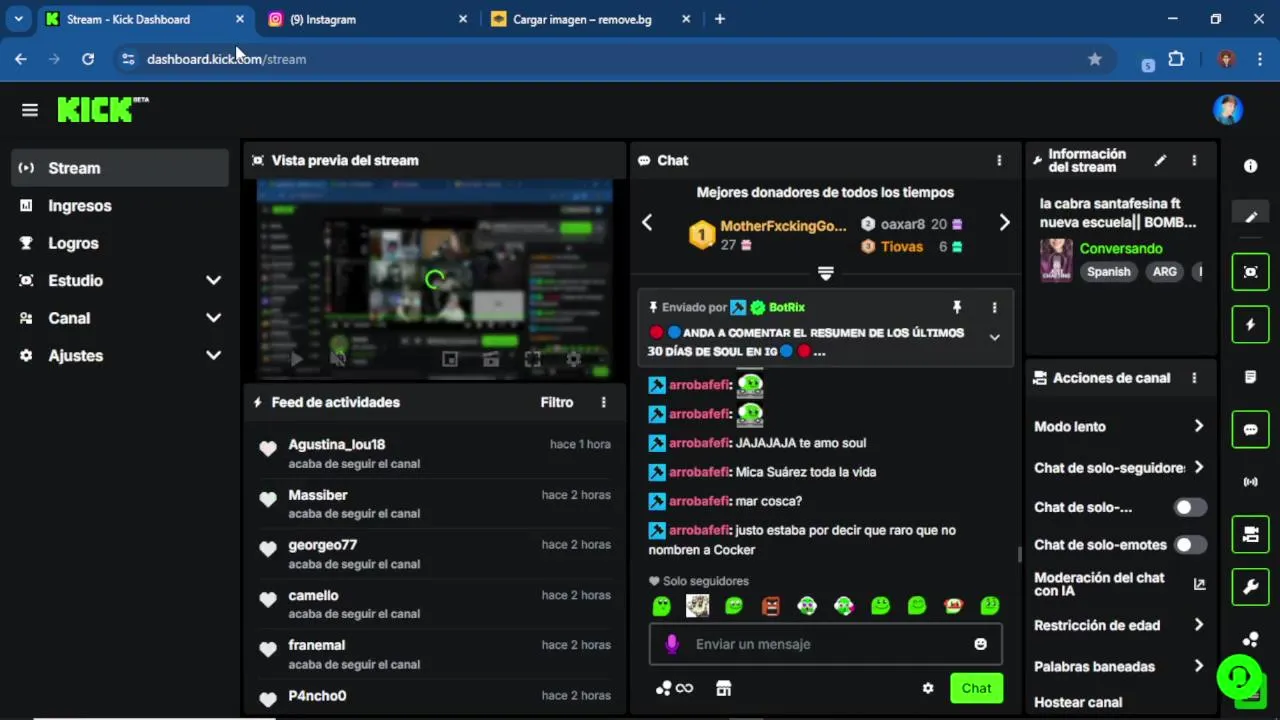Click the Enviar un mensaje input field
Screen dimensions: 1280x720
[825, 644]
